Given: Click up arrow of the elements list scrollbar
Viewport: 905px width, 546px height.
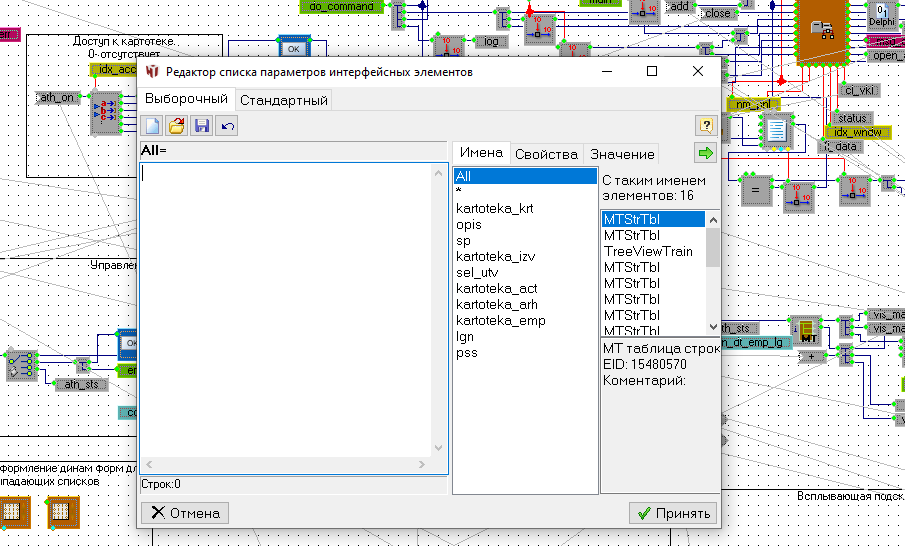Looking at the screenshot, I should pyautogui.click(x=713, y=219).
